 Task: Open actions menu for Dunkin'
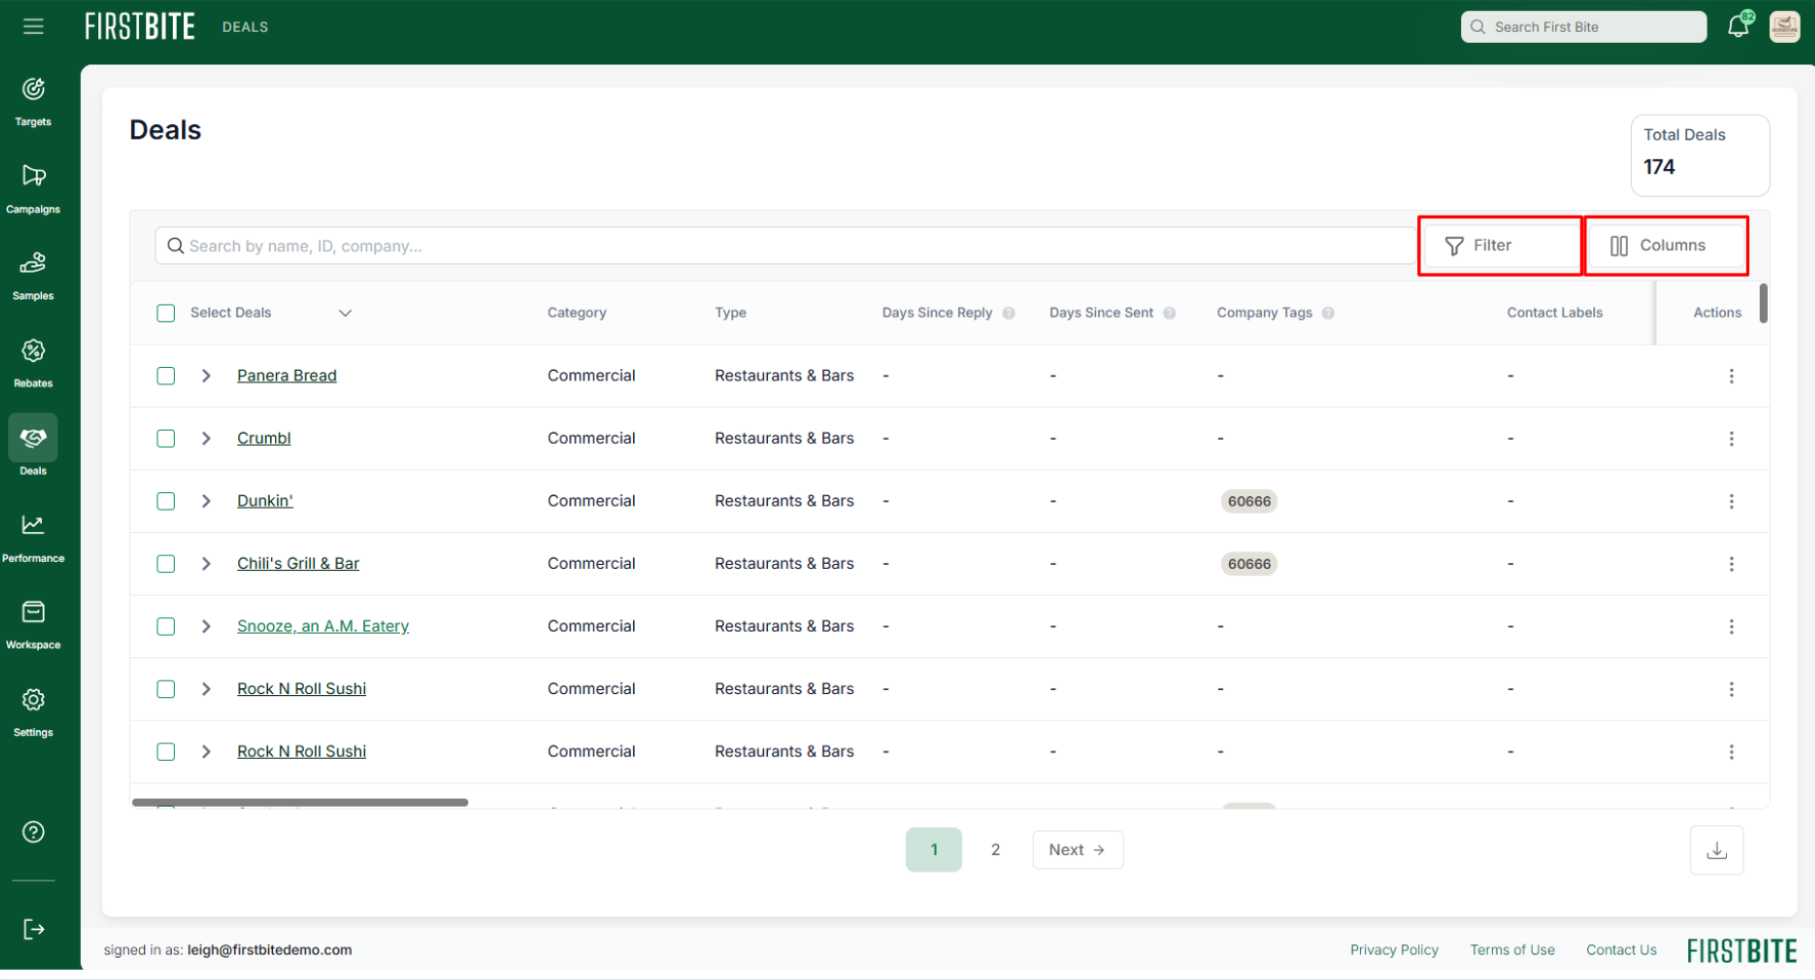1731,501
